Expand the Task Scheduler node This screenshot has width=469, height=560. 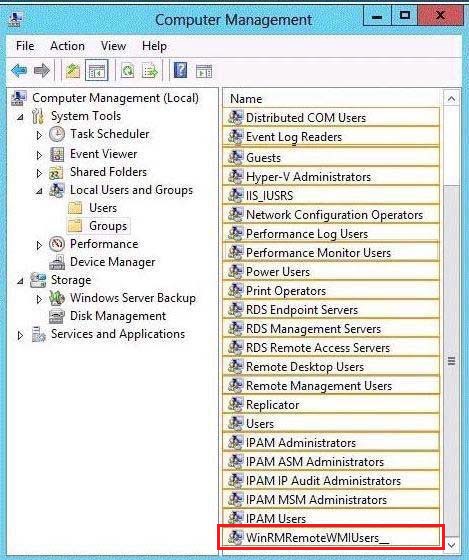click(x=39, y=135)
